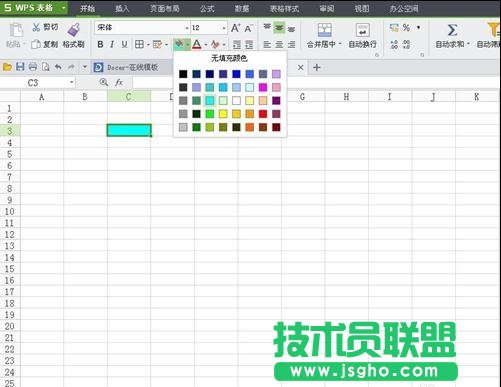
Task: Select the magenta fill color swatch
Action: [x=263, y=87]
